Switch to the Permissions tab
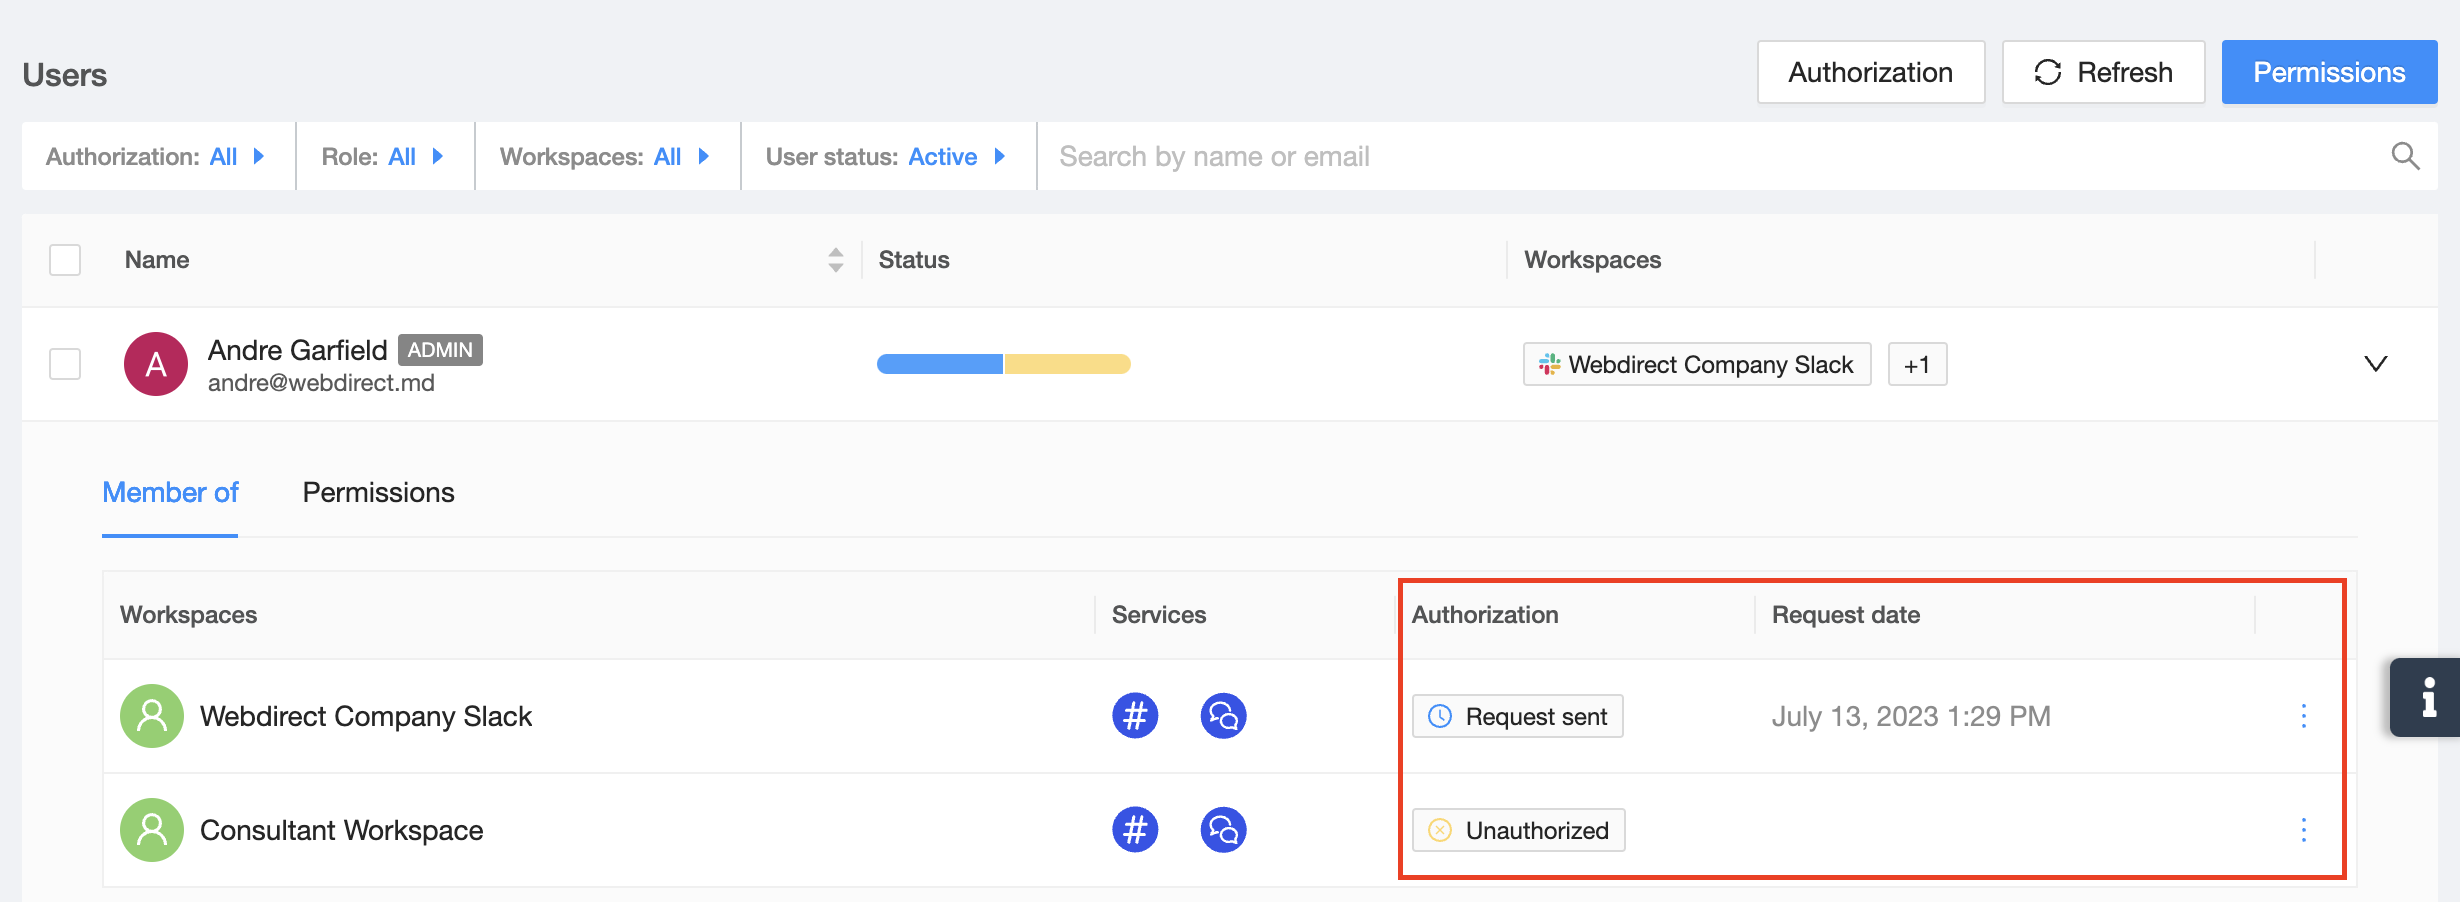 tap(378, 493)
